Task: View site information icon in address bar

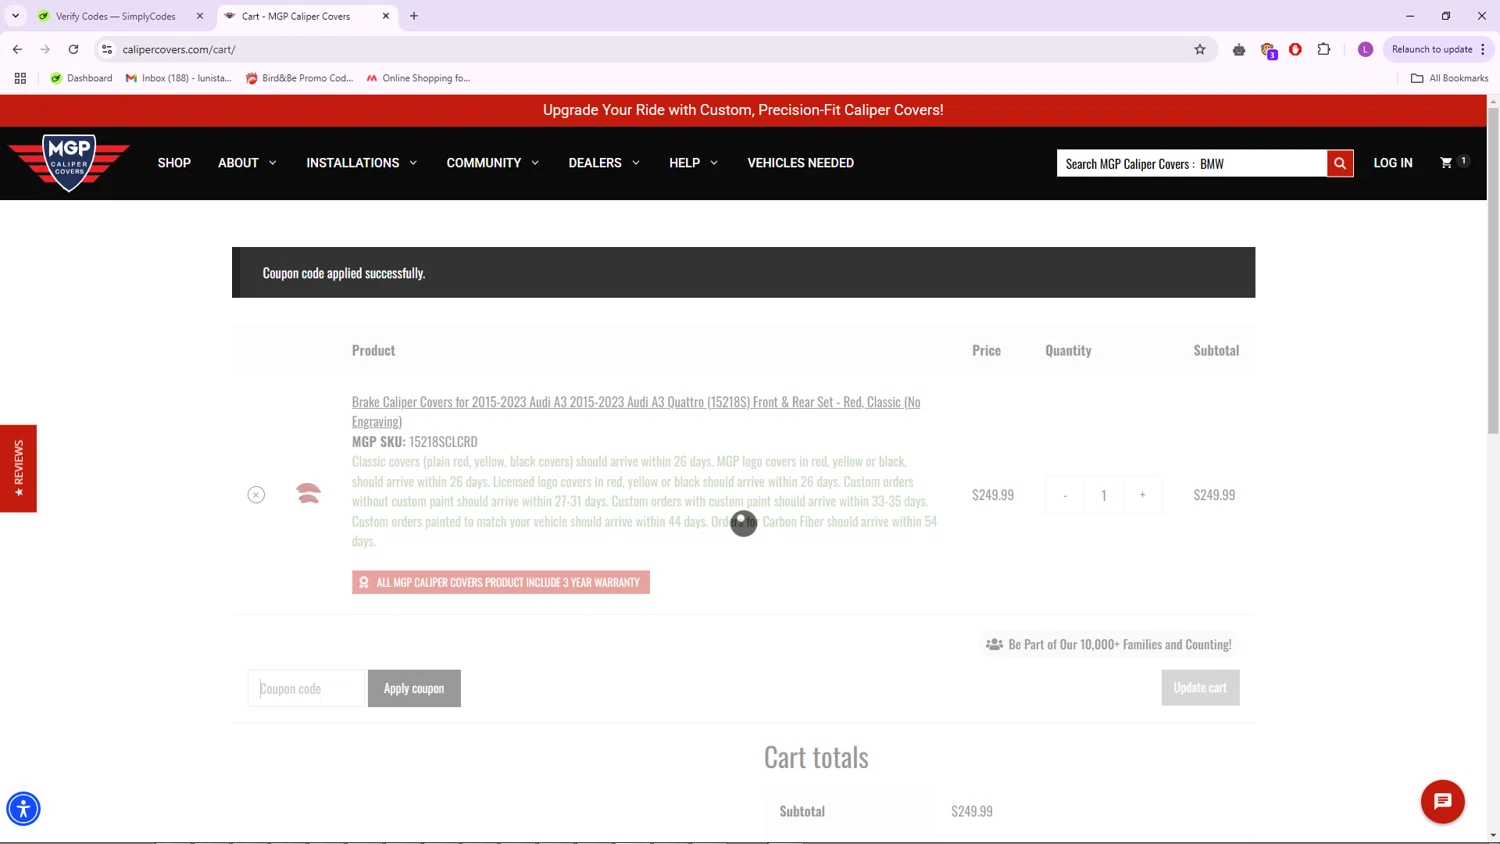Action: pyautogui.click(x=107, y=49)
